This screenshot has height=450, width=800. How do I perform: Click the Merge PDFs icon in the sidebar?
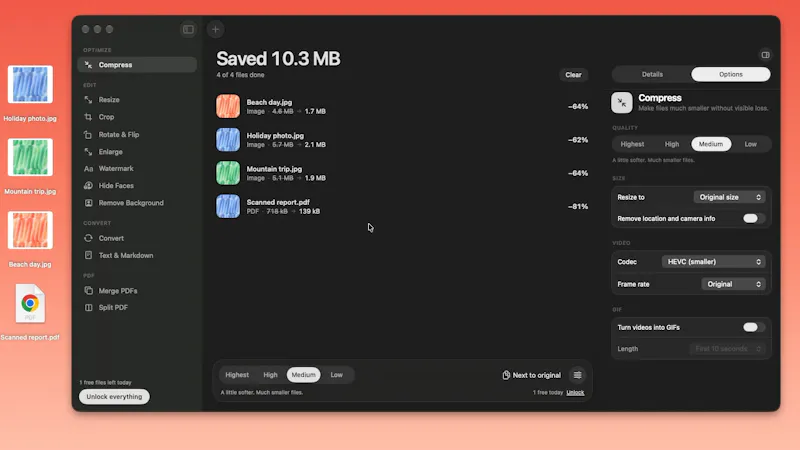(88, 290)
